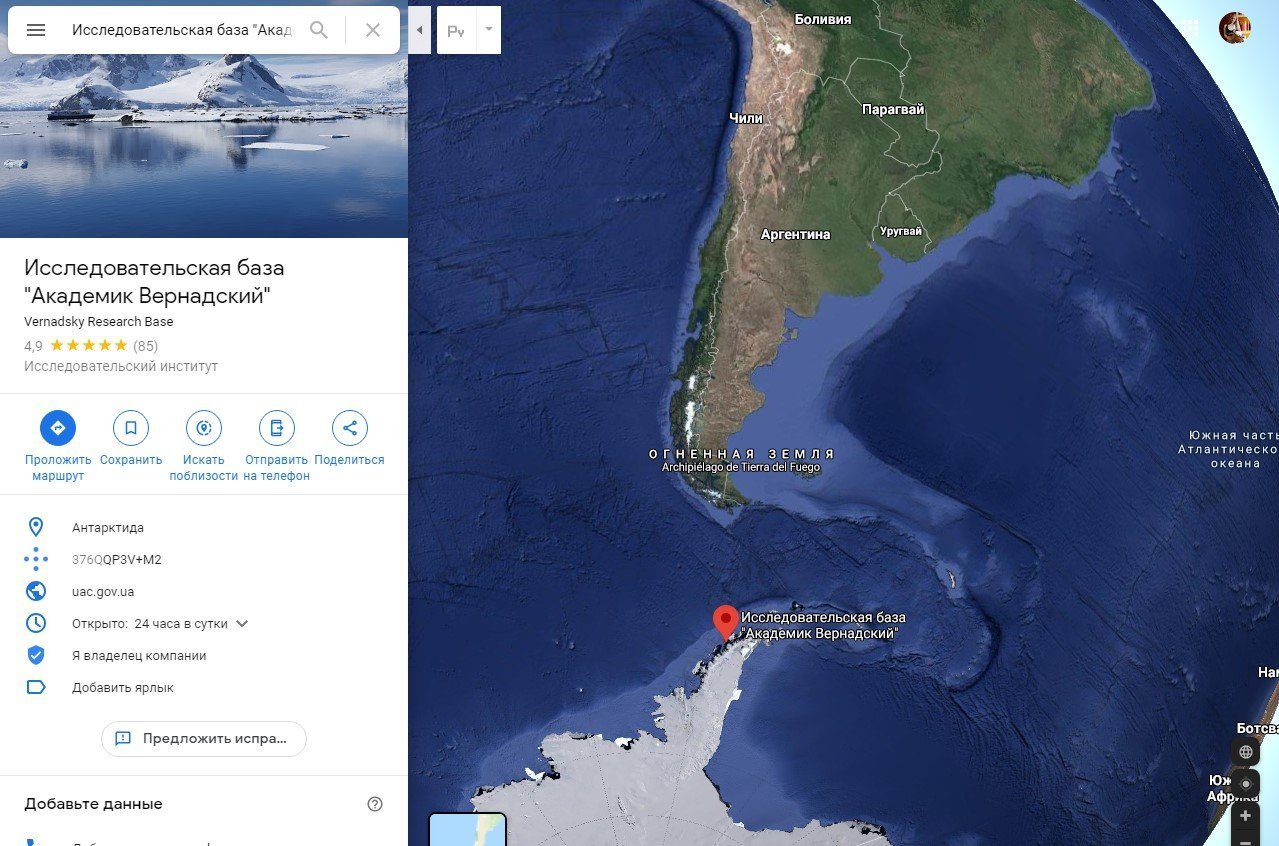Screen dimensions: 1279x846
Task: Click the Проложить маршрут directions icon
Action: click(x=58, y=428)
